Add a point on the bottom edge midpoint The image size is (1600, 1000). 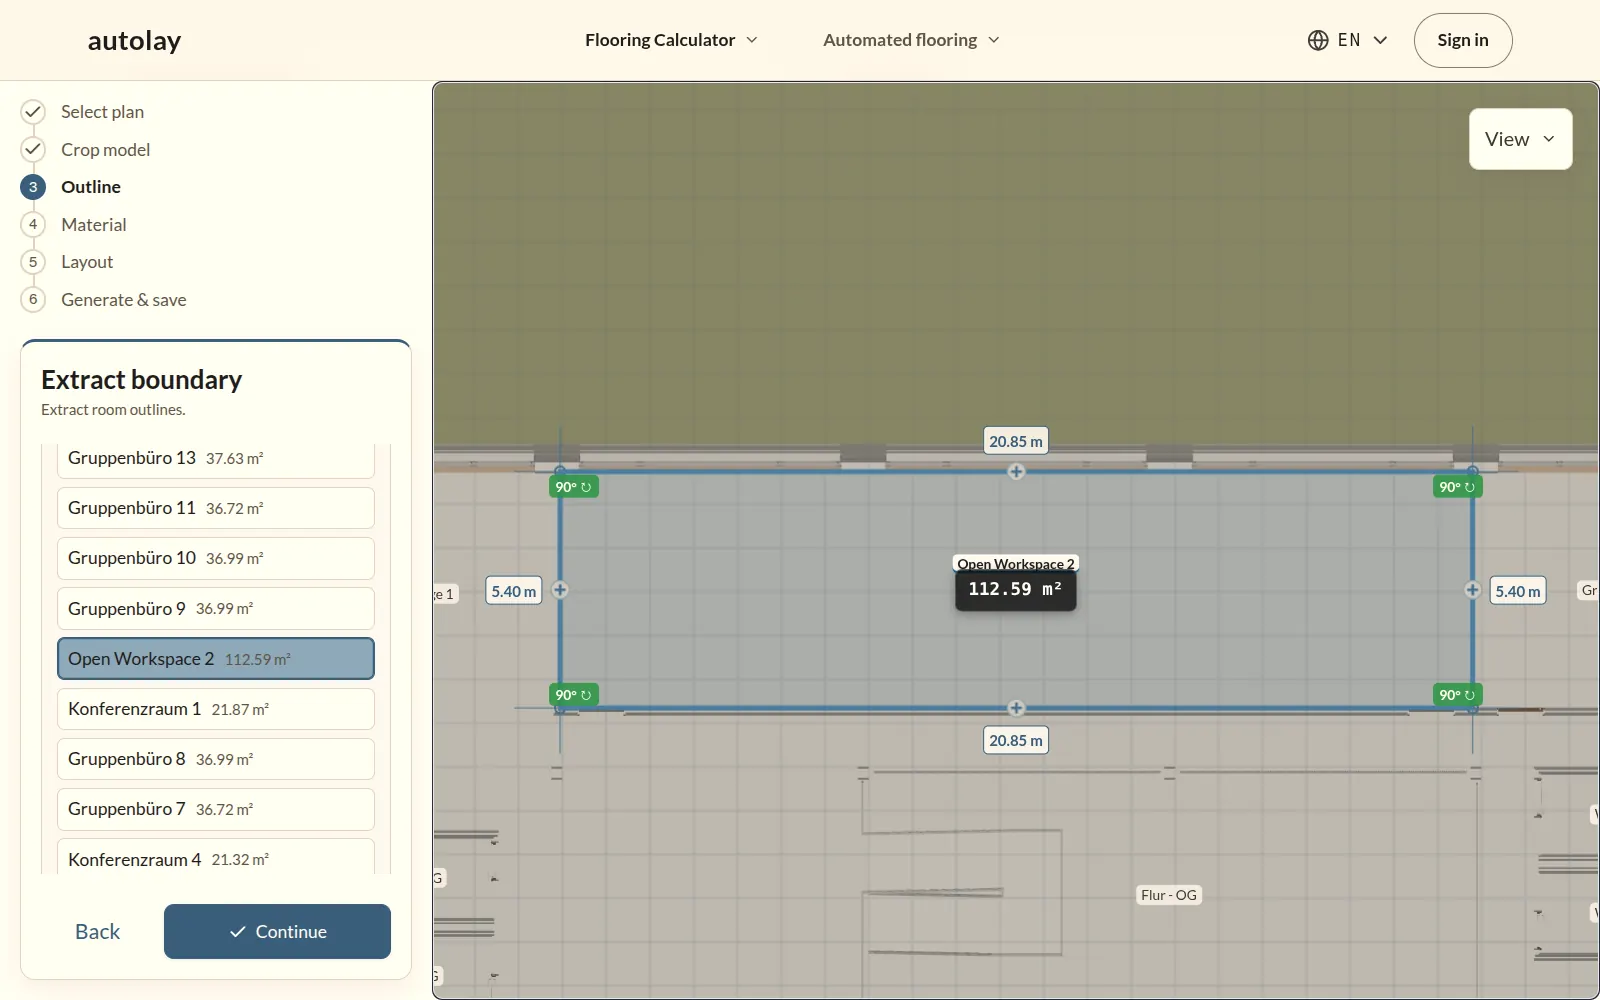coord(1016,708)
